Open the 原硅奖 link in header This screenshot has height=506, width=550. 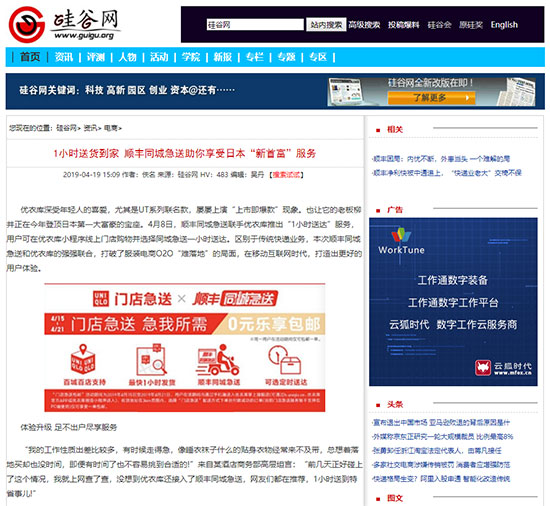(471, 25)
